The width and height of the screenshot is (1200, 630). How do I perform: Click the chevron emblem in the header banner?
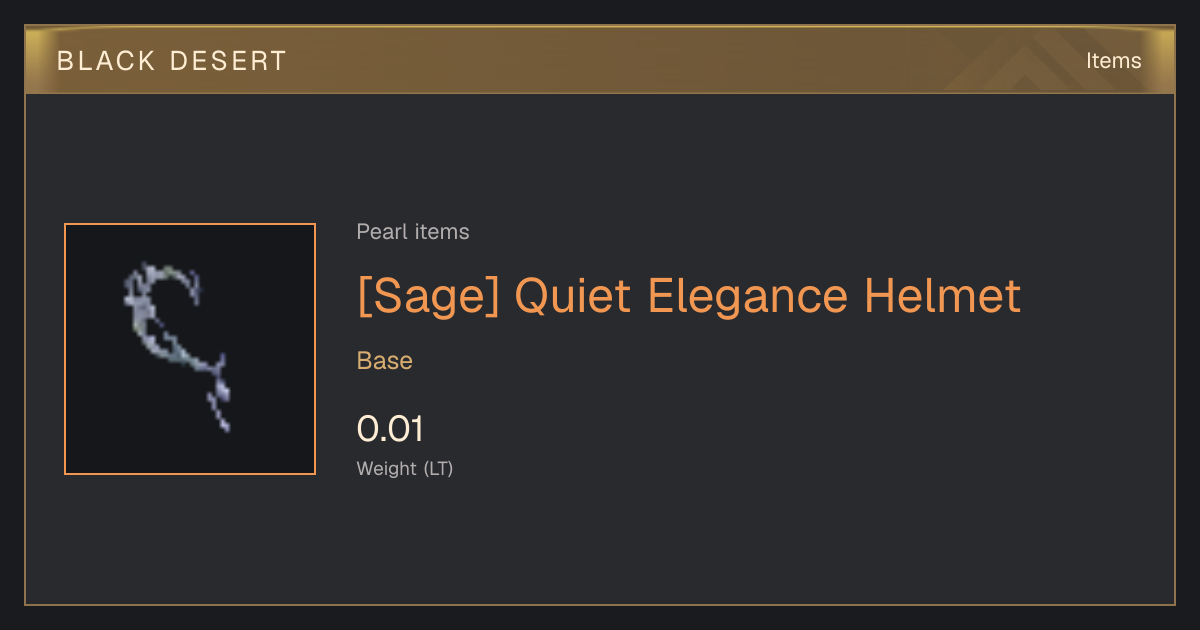click(1042, 62)
